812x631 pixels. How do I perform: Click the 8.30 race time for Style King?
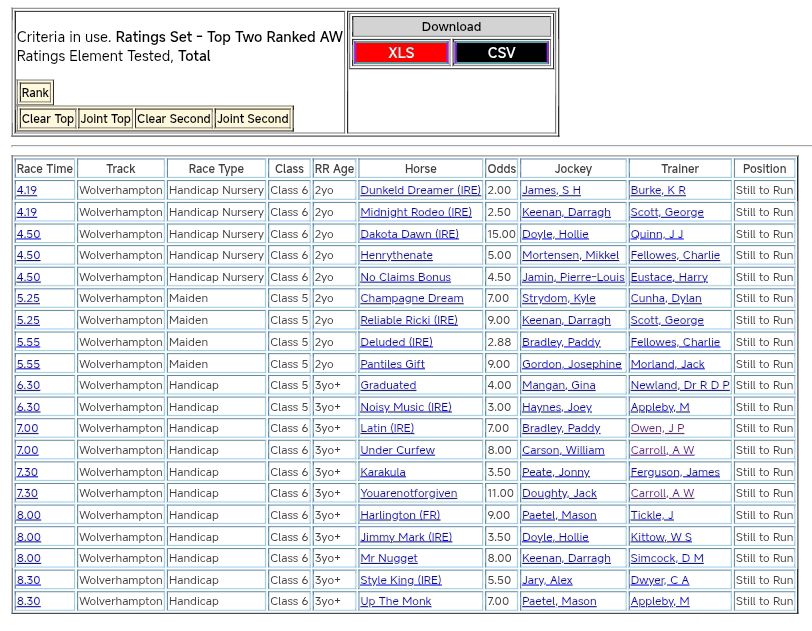[28, 580]
